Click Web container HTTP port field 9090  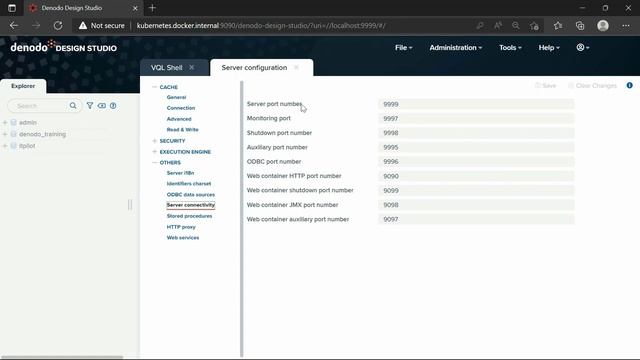[476, 176]
